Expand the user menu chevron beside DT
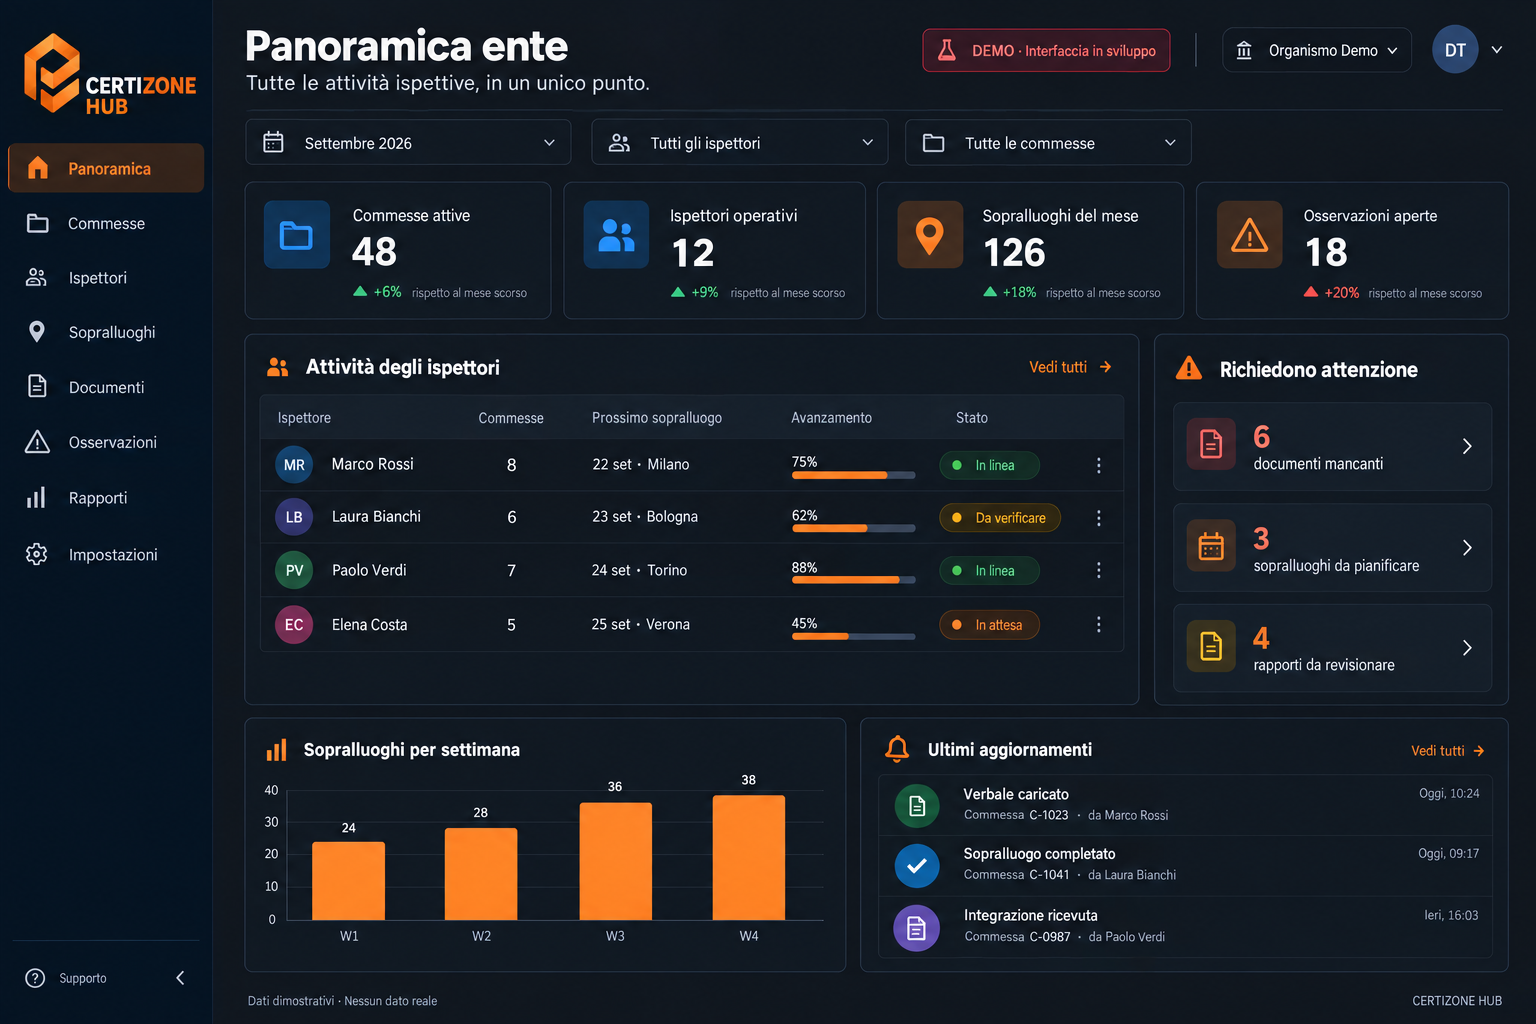 point(1497,50)
